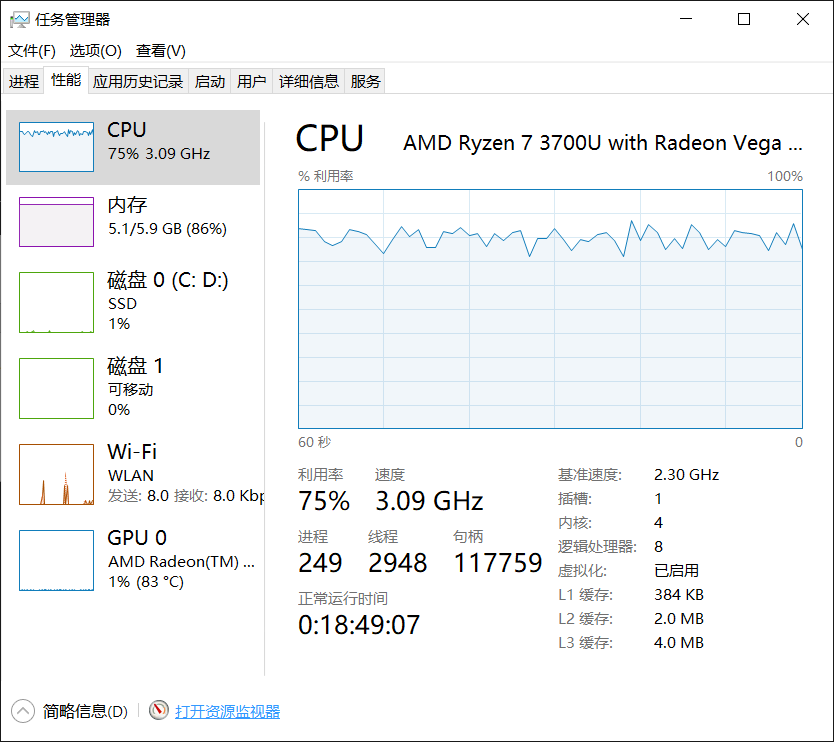Screen dimensions: 834x742
Task: Switch to the 用户 tab
Action: (252, 82)
